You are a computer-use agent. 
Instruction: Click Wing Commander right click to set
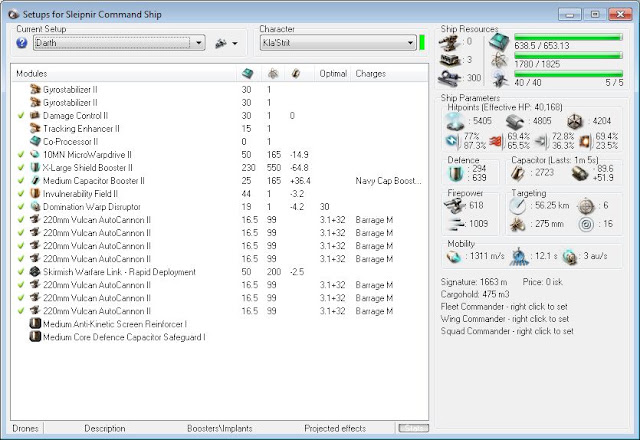504,319
